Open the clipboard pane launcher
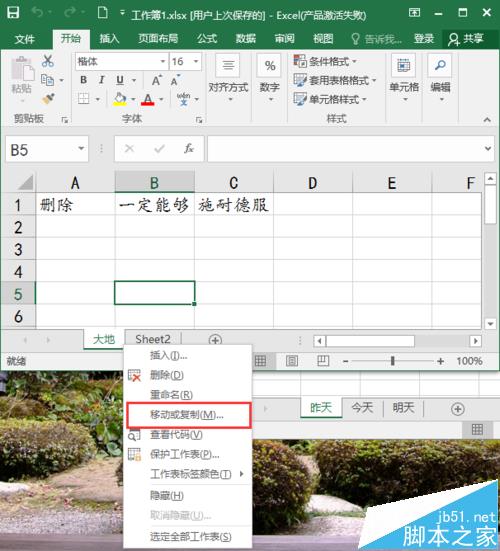 (64, 120)
